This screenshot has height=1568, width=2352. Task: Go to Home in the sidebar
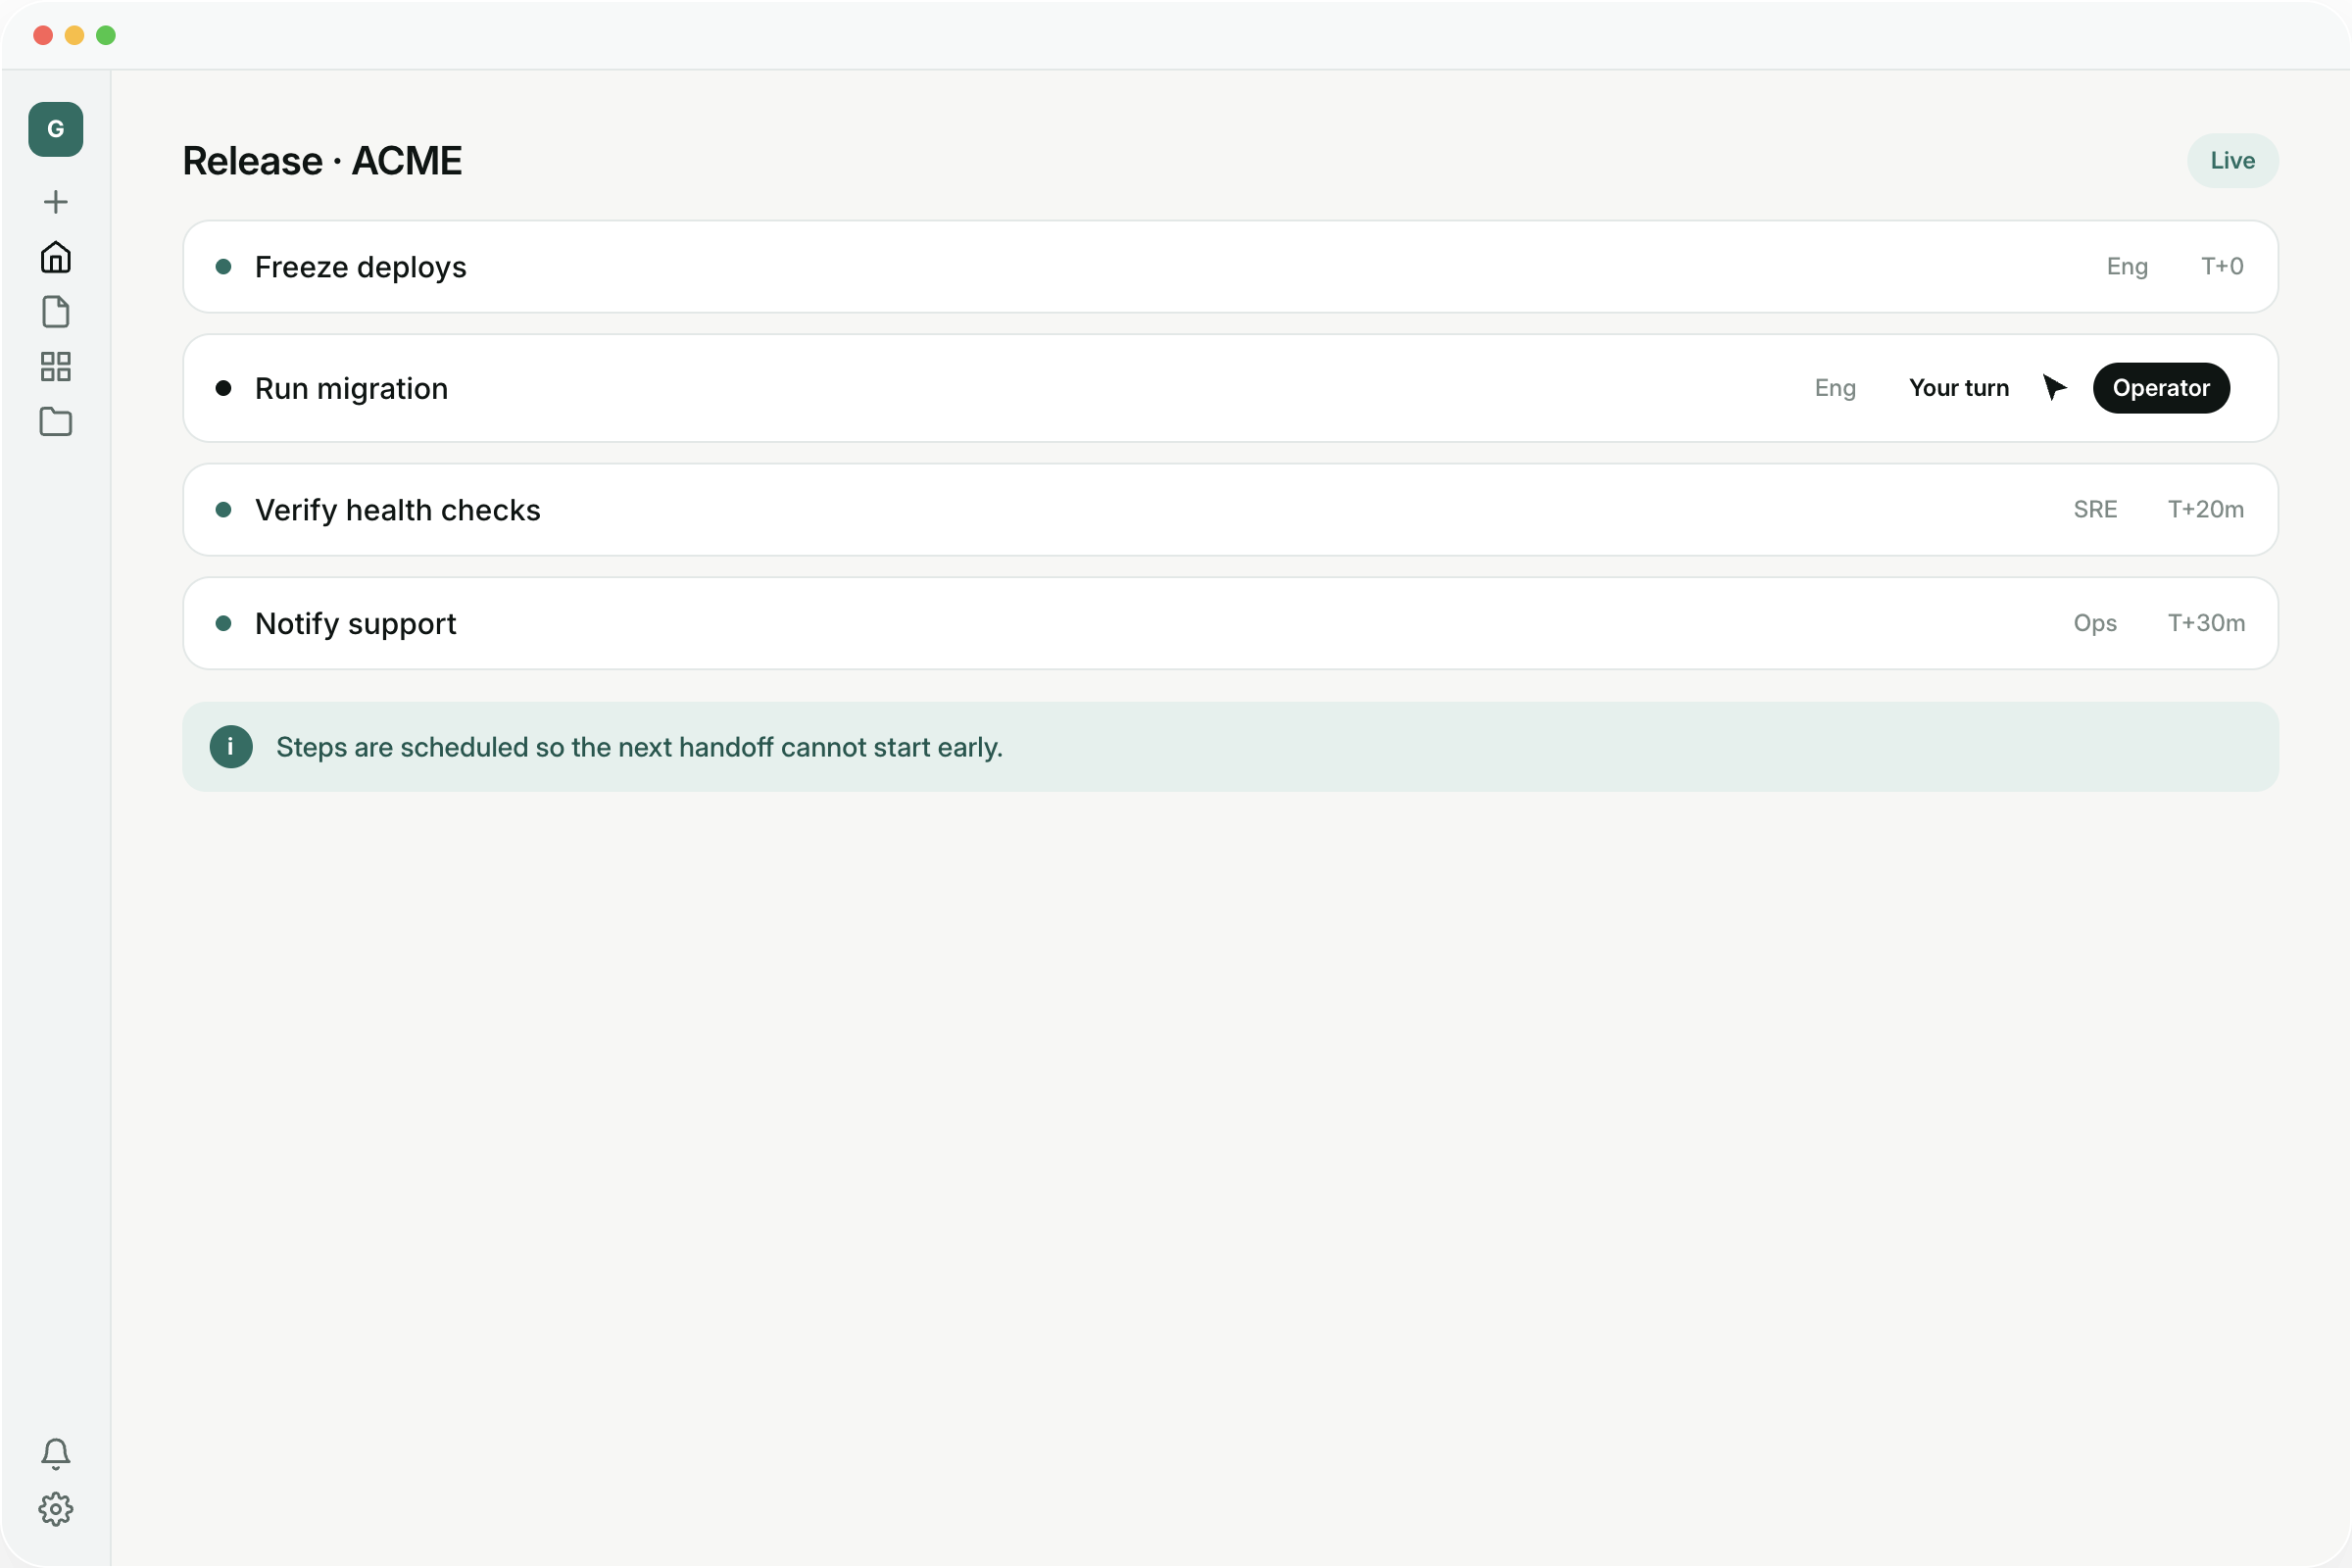coord(56,257)
